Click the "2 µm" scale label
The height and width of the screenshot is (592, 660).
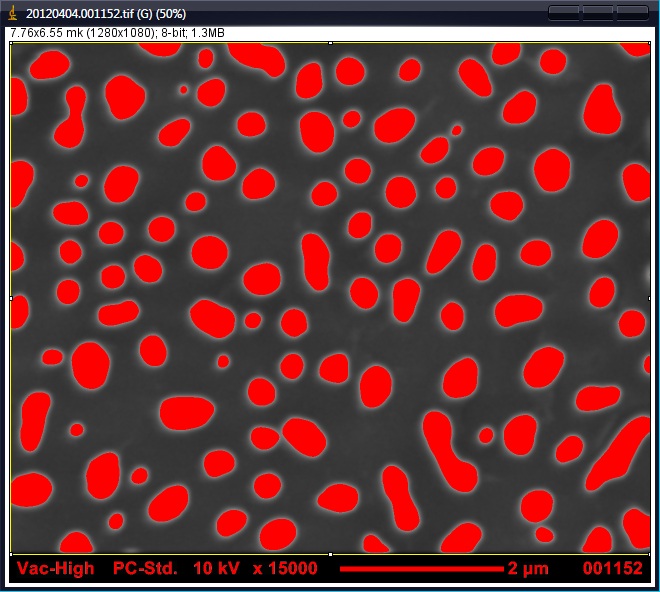tap(528, 568)
